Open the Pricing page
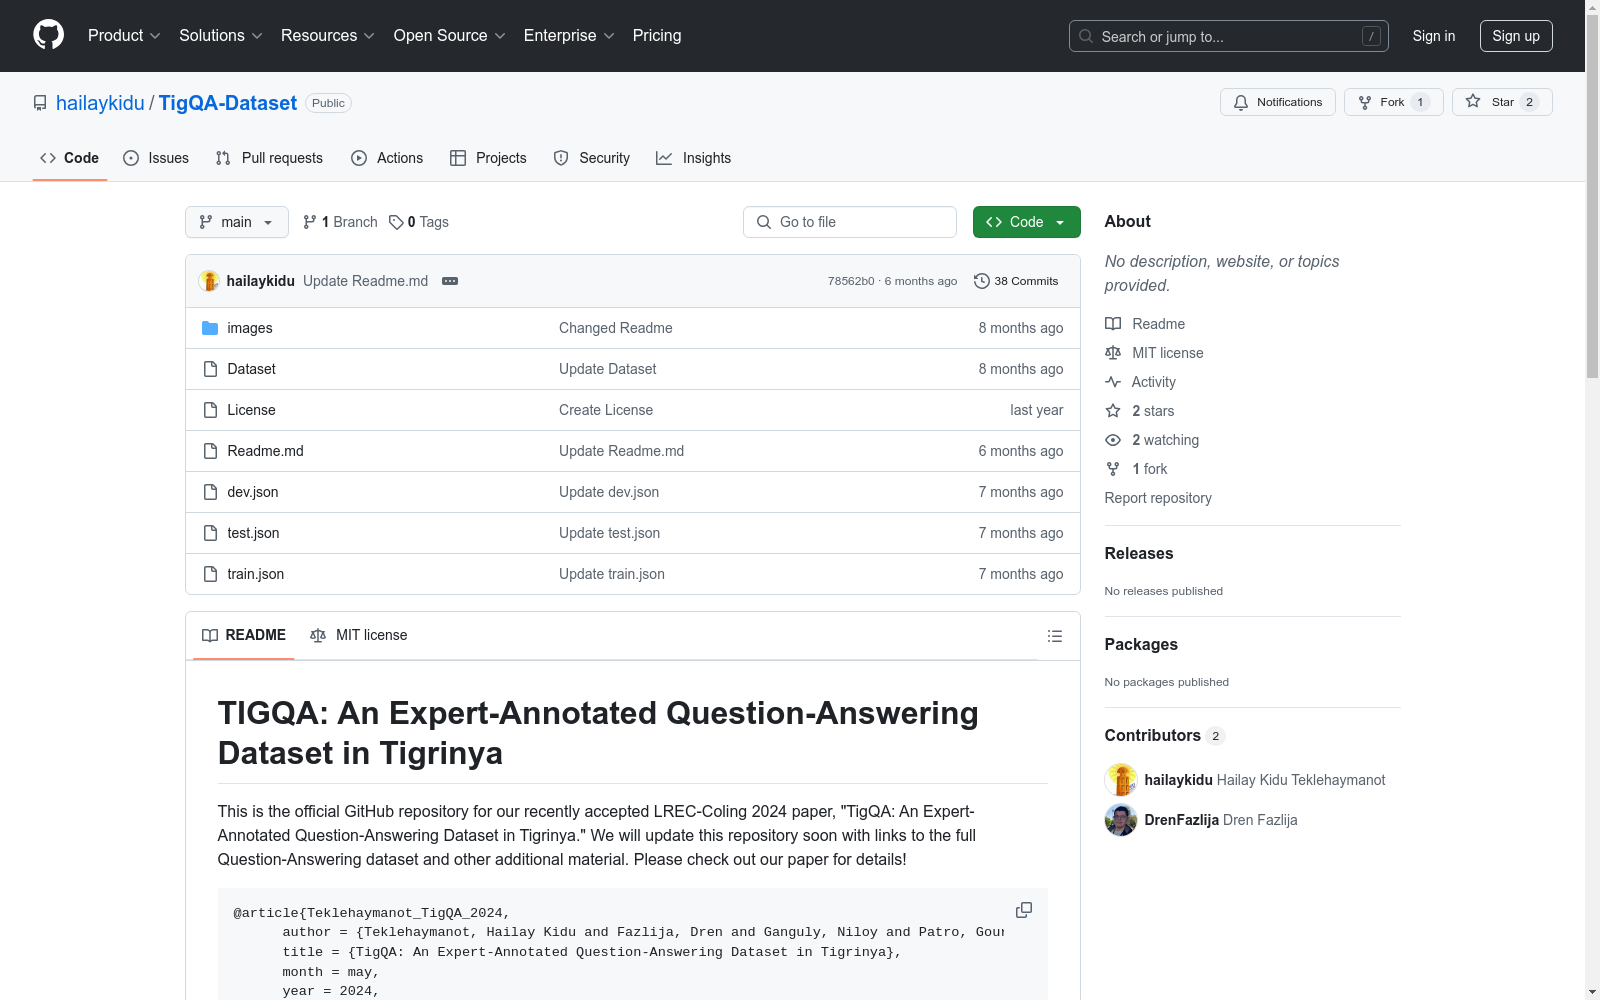The width and height of the screenshot is (1600, 1000). click(x=657, y=36)
